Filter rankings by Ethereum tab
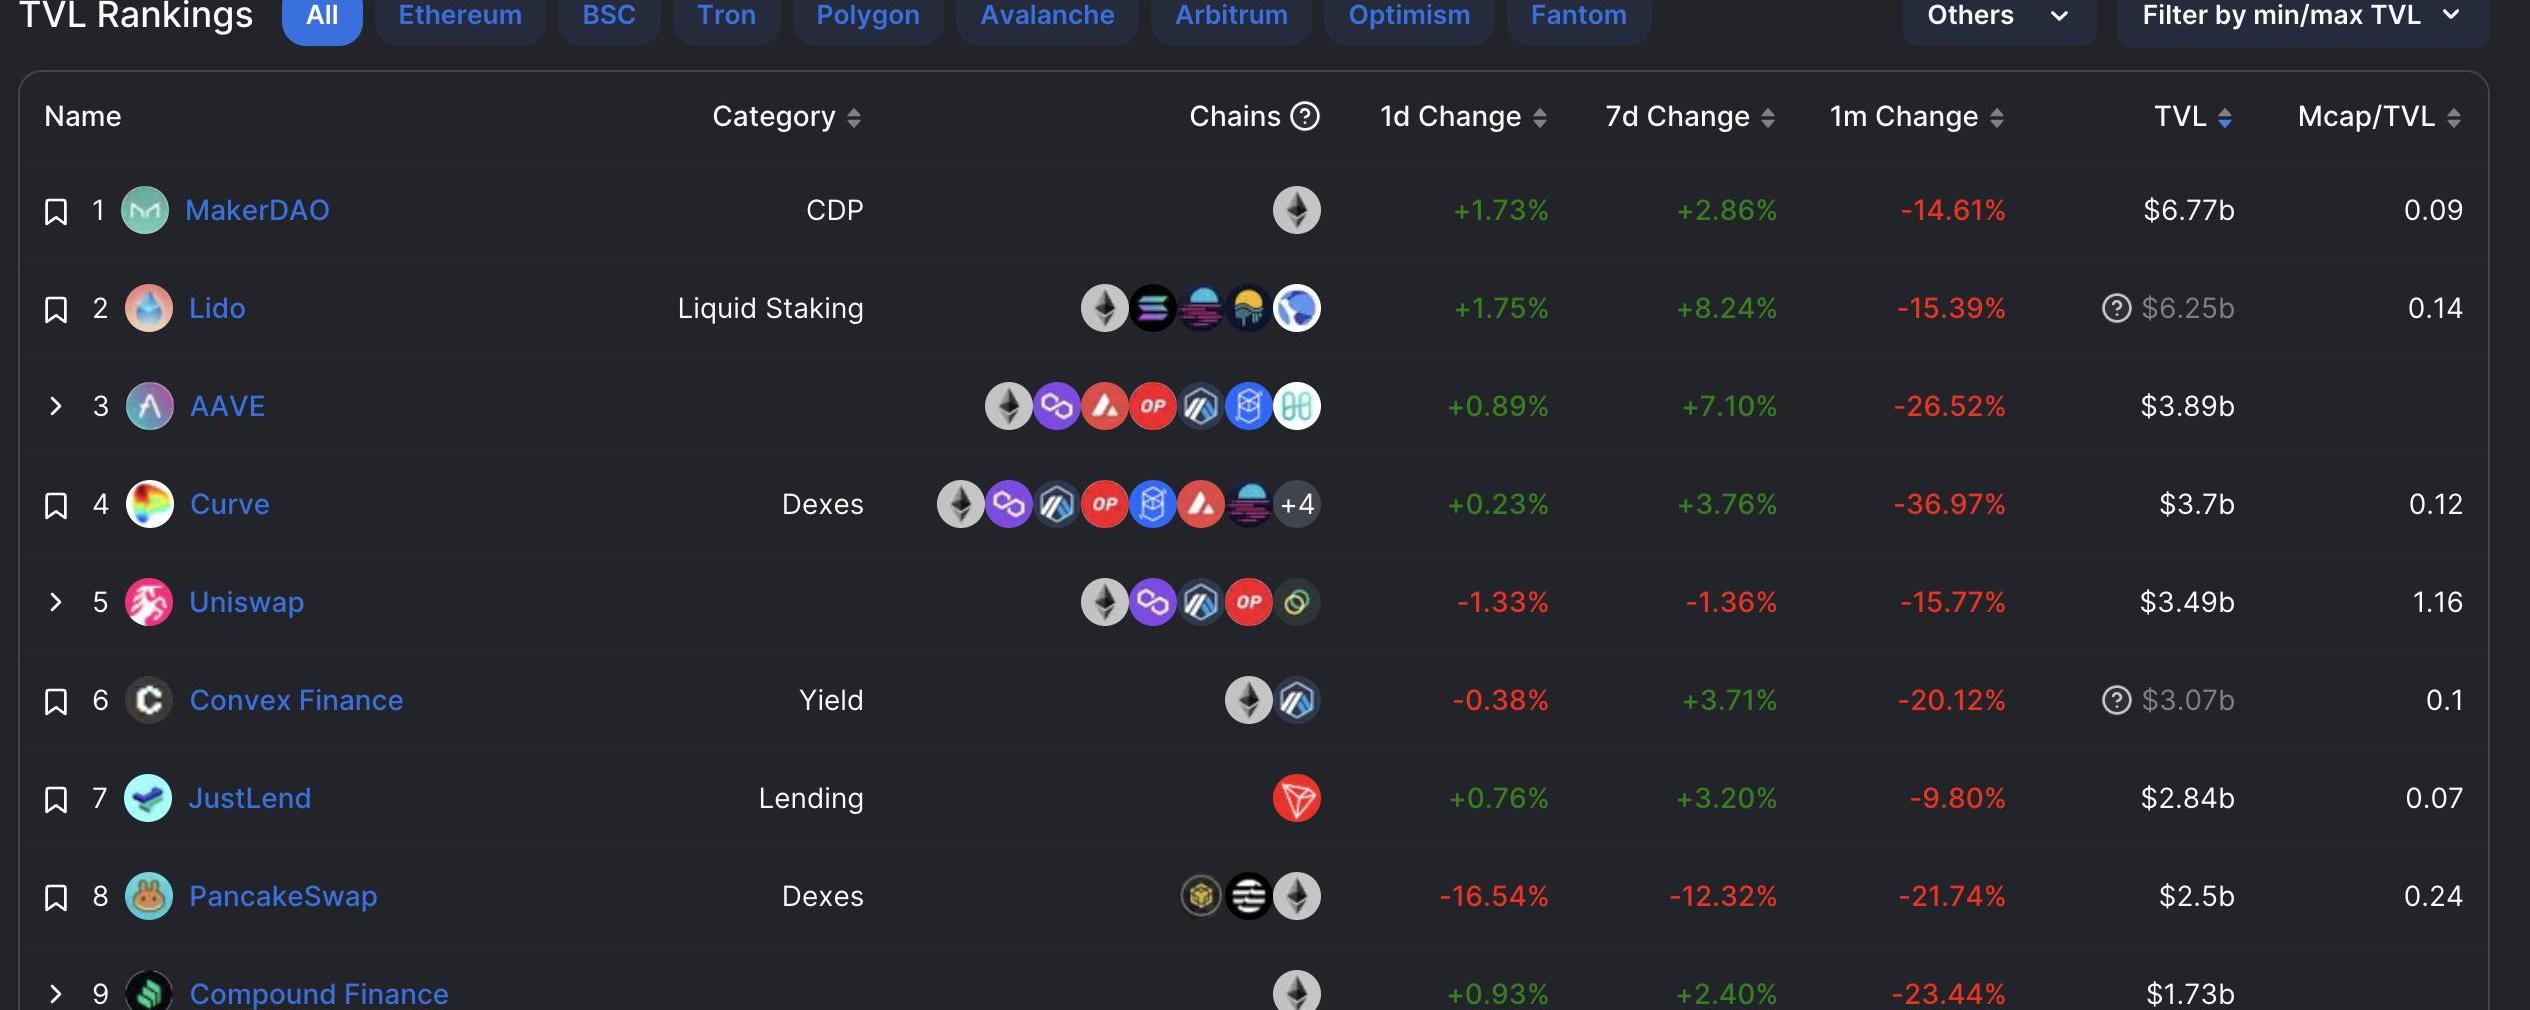Viewport: 2530px width, 1010px height. tap(460, 16)
